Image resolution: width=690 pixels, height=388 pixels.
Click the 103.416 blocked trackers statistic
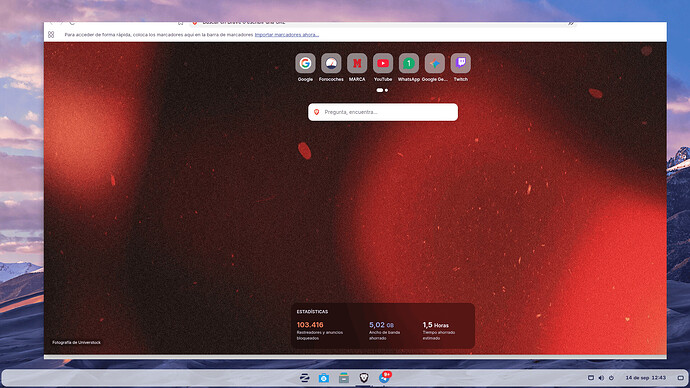(x=310, y=325)
